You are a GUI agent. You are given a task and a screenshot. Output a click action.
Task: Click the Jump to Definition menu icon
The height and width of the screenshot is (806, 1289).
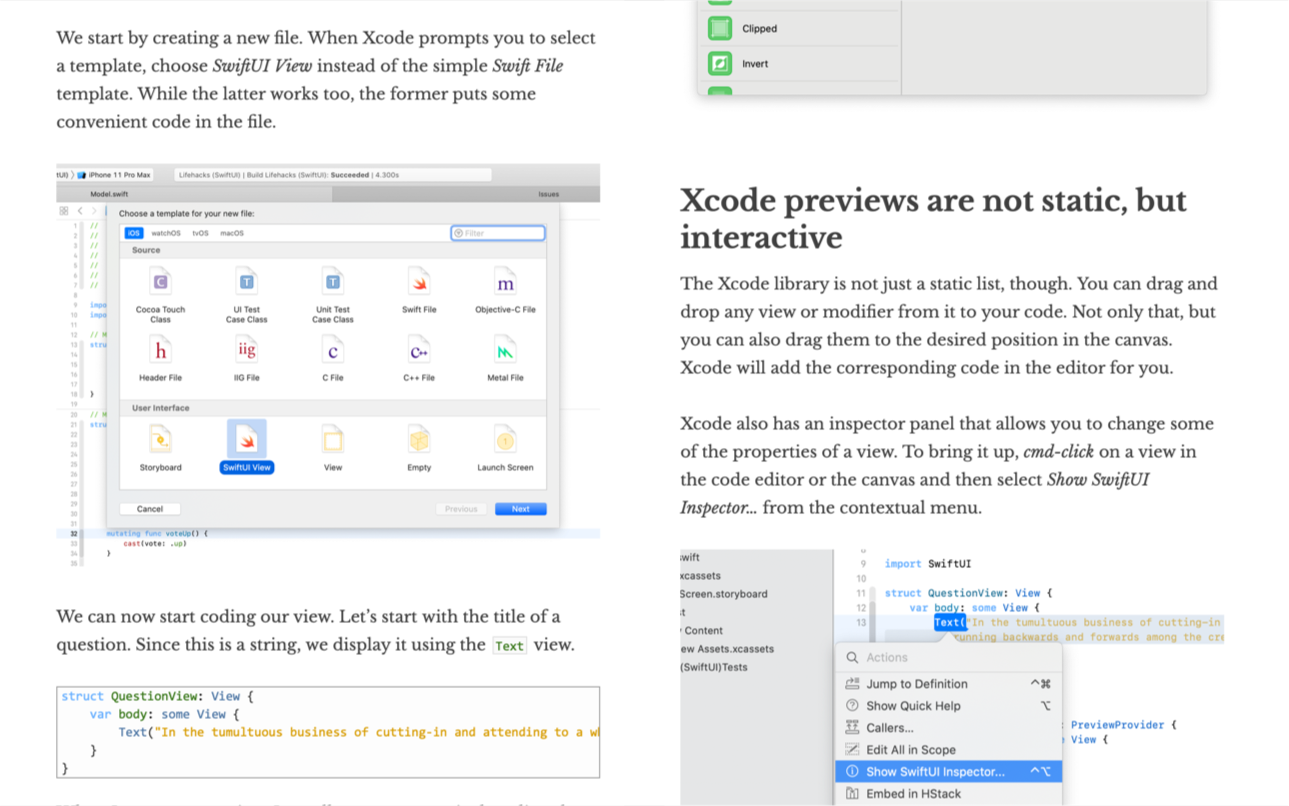[x=852, y=684]
